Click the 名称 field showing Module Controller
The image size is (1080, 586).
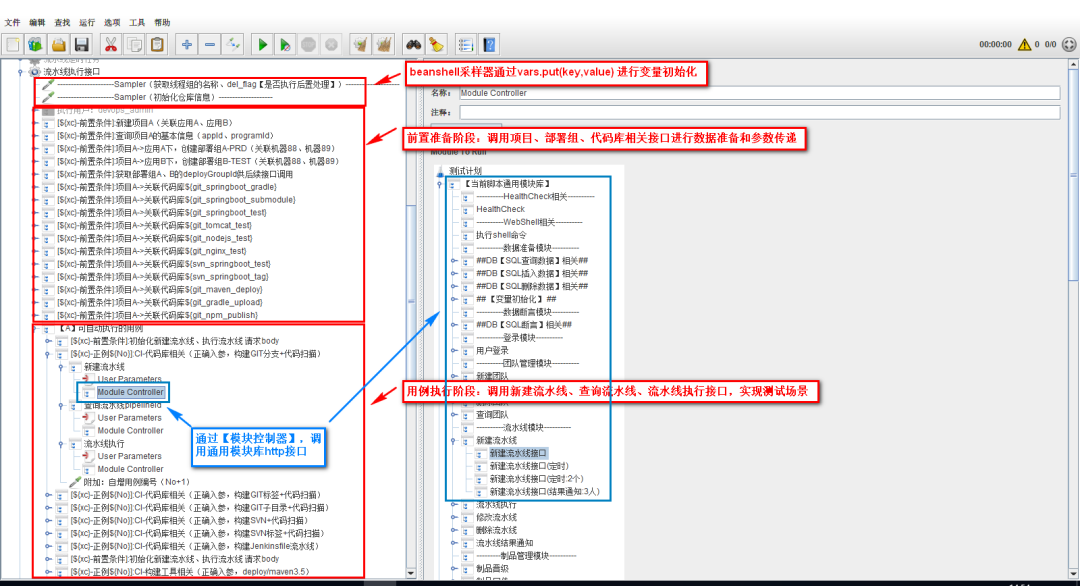tap(700, 93)
